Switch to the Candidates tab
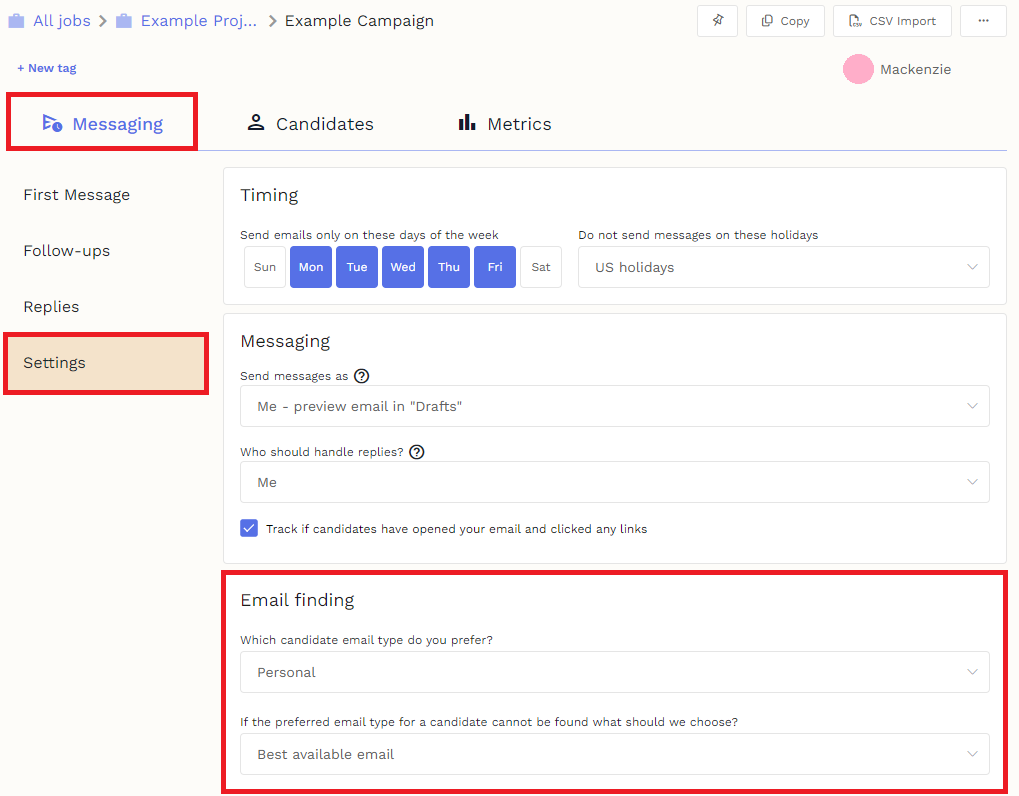 [x=310, y=123]
